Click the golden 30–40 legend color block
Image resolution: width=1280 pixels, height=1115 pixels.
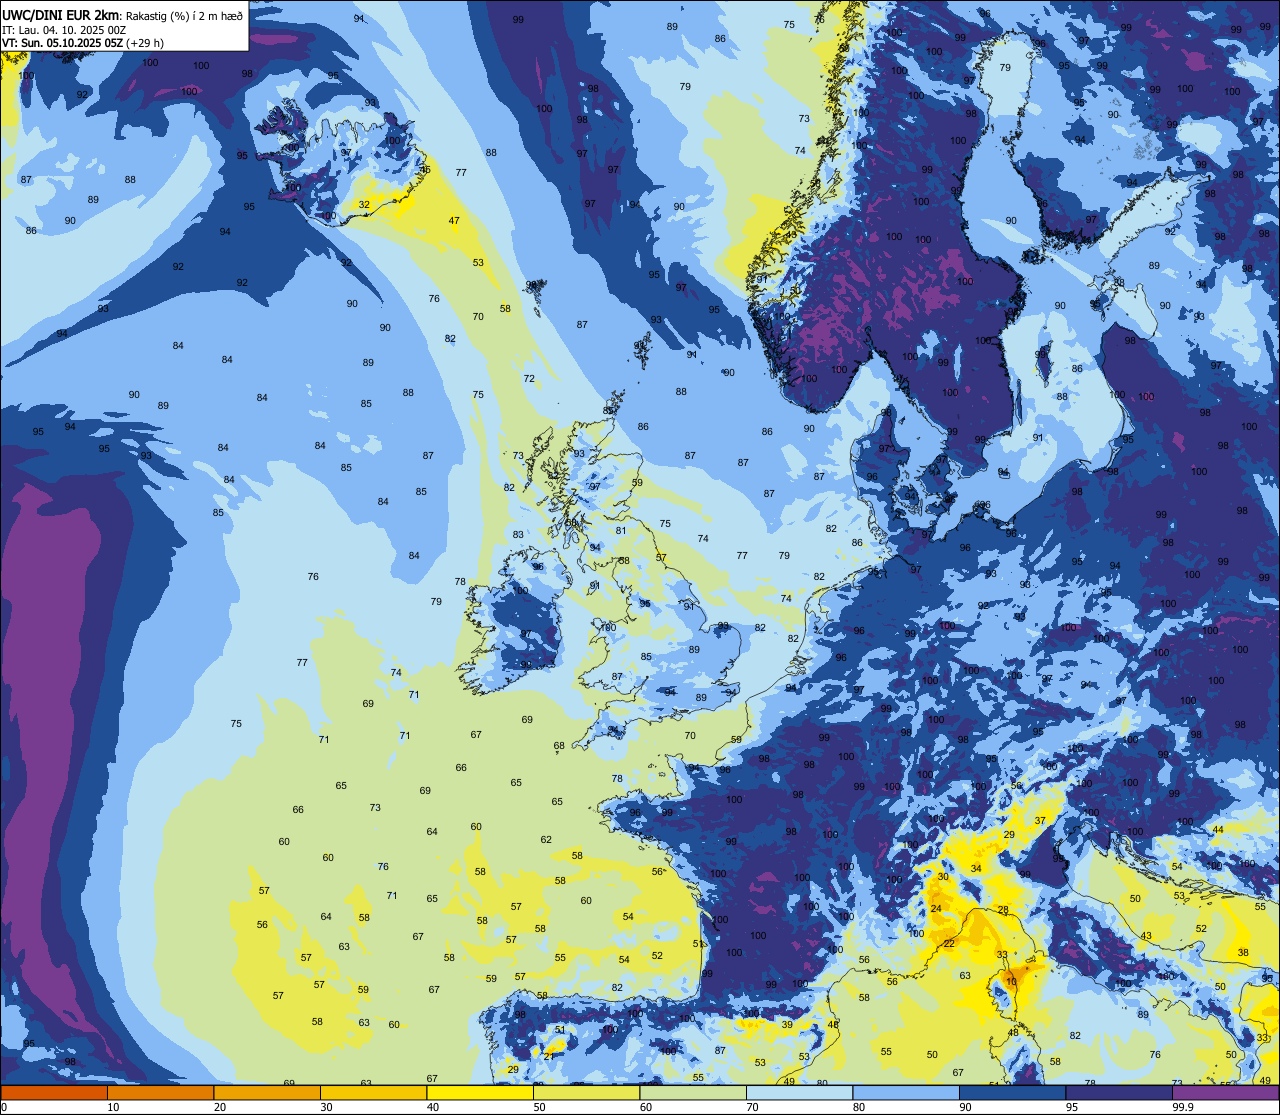pyautogui.click(x=374, y=1093)
